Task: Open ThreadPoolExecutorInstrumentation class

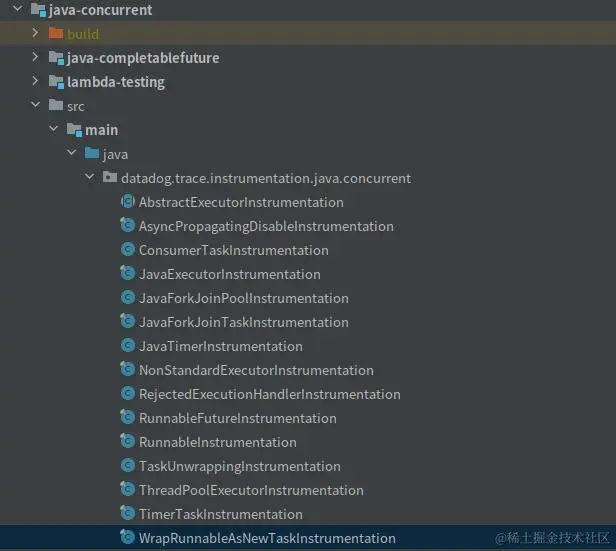Action: point(251,490)
